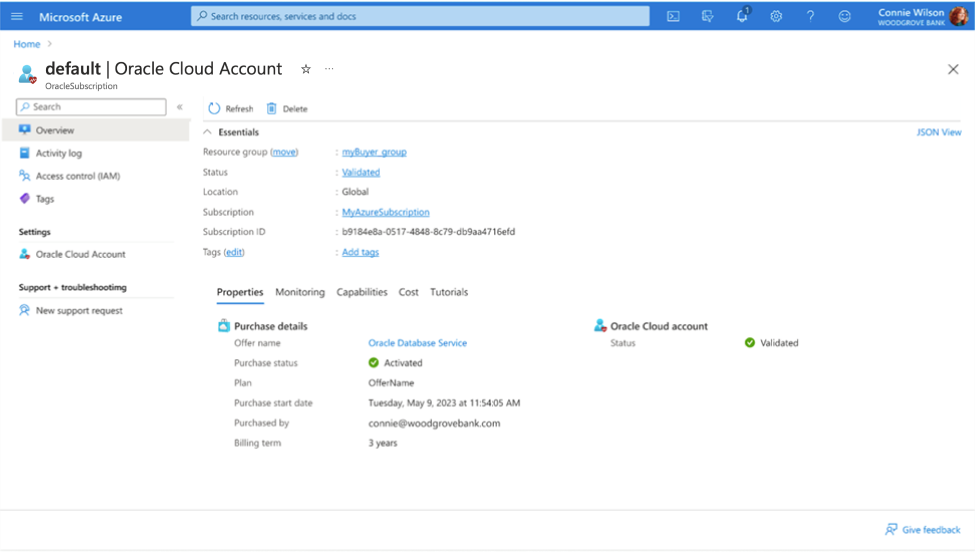Click Refresh in command bar
The height and width of the screenshot is (552, 975).
(231, 109)
